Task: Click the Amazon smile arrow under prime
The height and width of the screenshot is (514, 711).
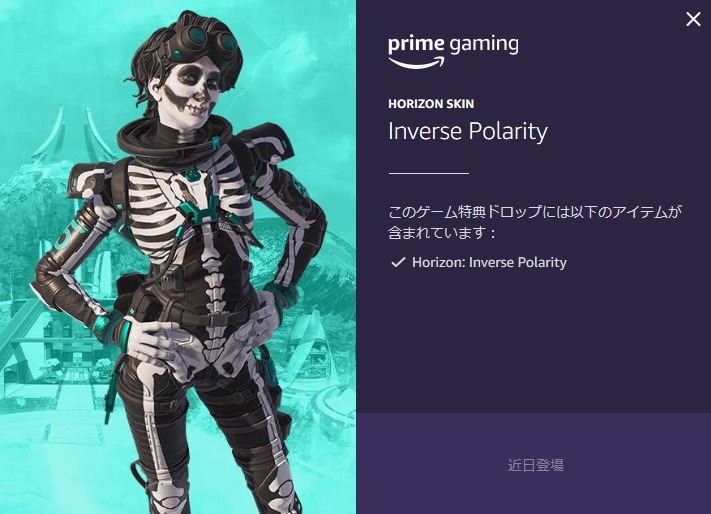Action: [x=416, y=62]
